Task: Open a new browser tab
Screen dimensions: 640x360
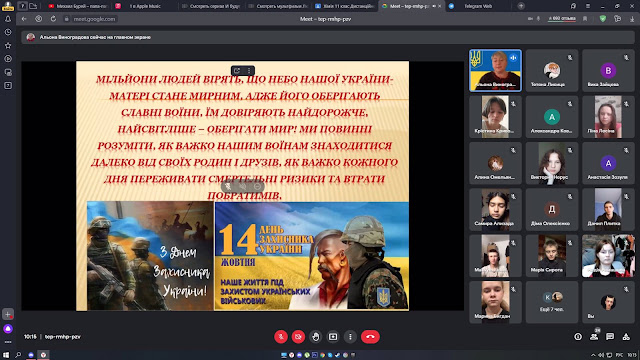Action: [521, 6]
